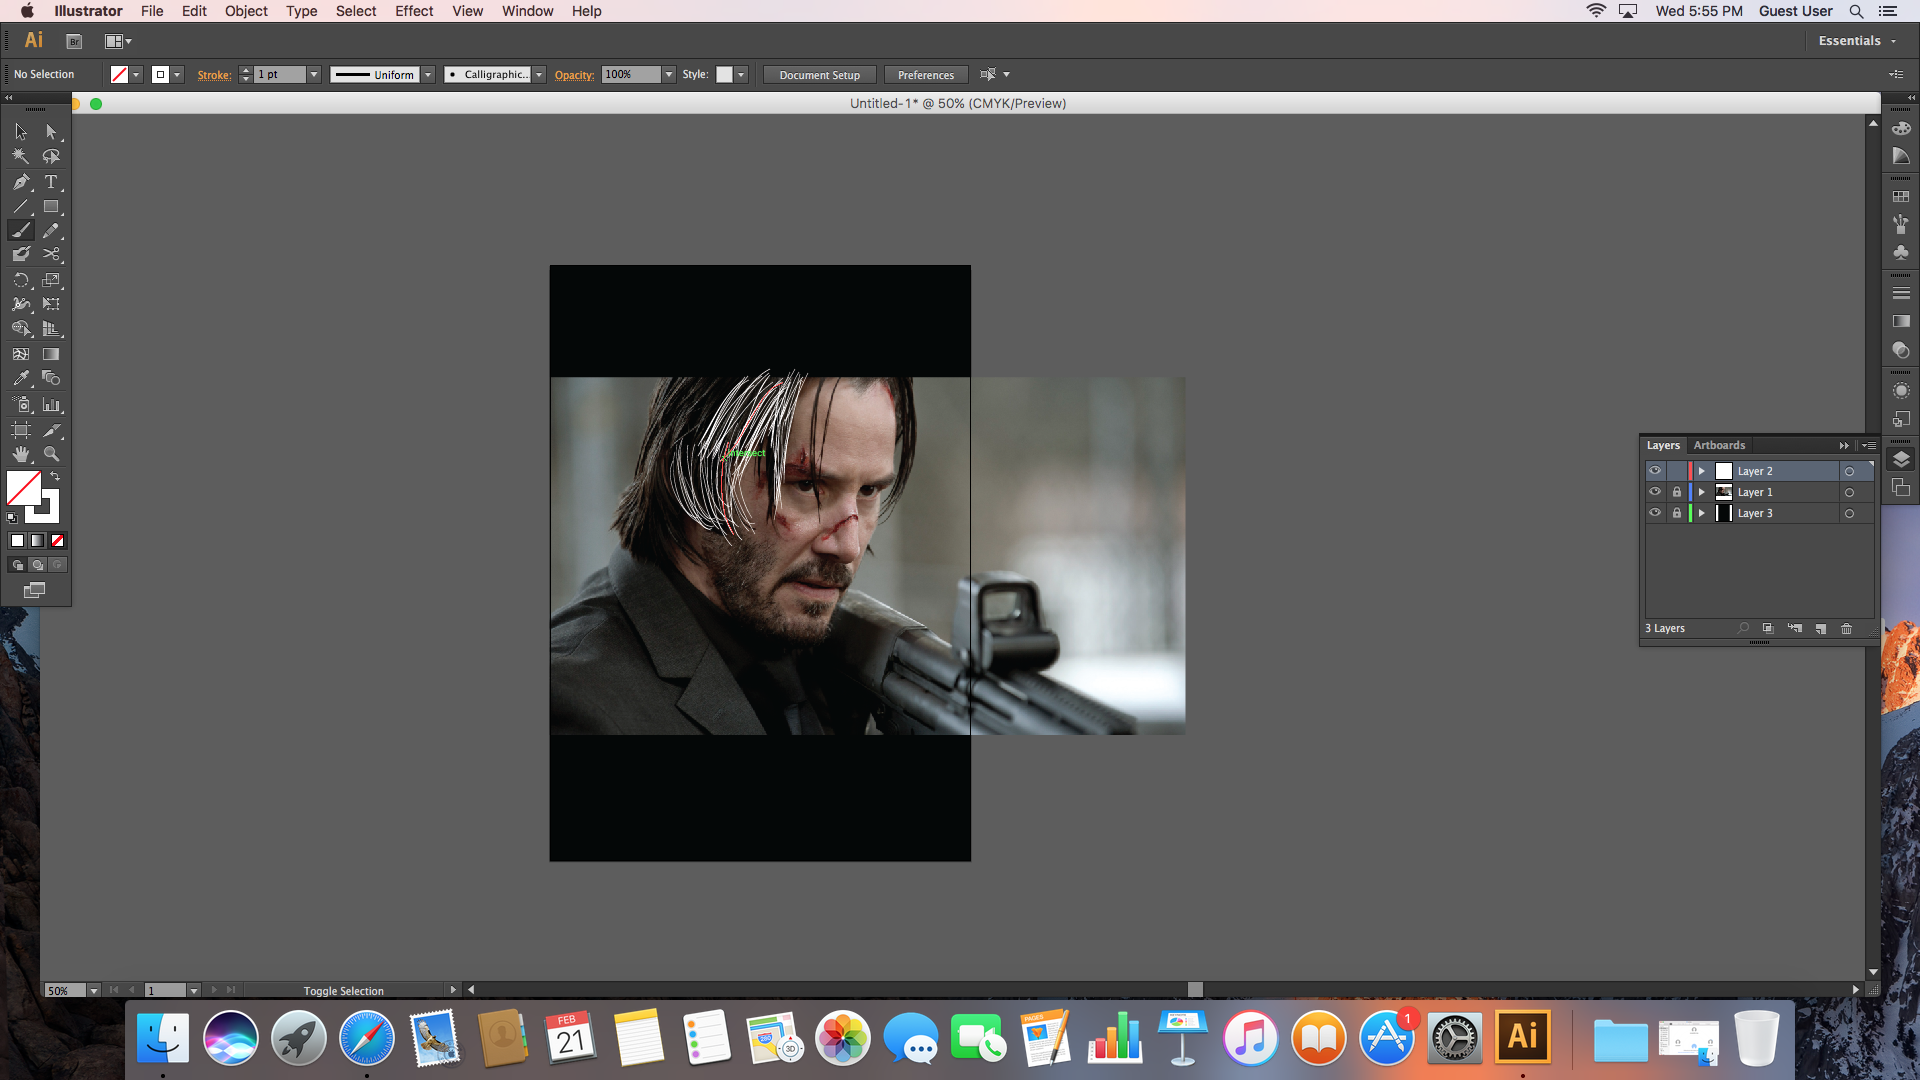1920x1080 pixels.
Task: Select the Zoom tool in the toolbar
Action: click(x=51, y=453)
